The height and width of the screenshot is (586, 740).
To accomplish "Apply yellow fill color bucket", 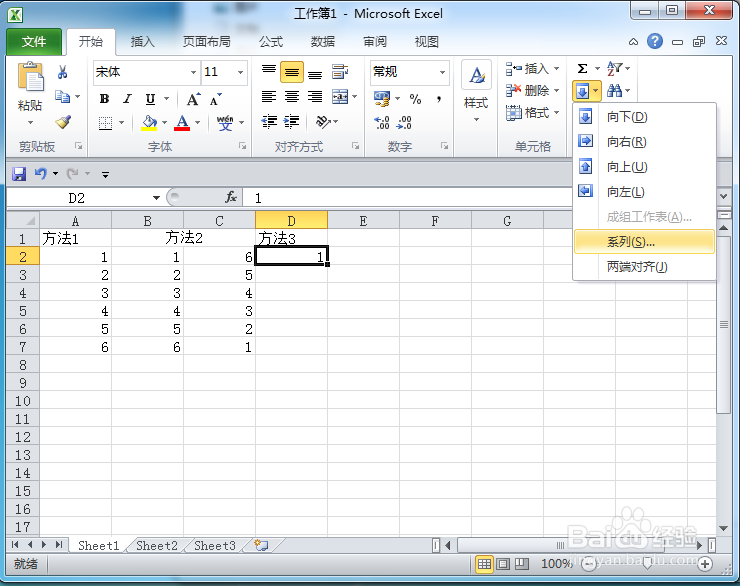I will (150, 123).
